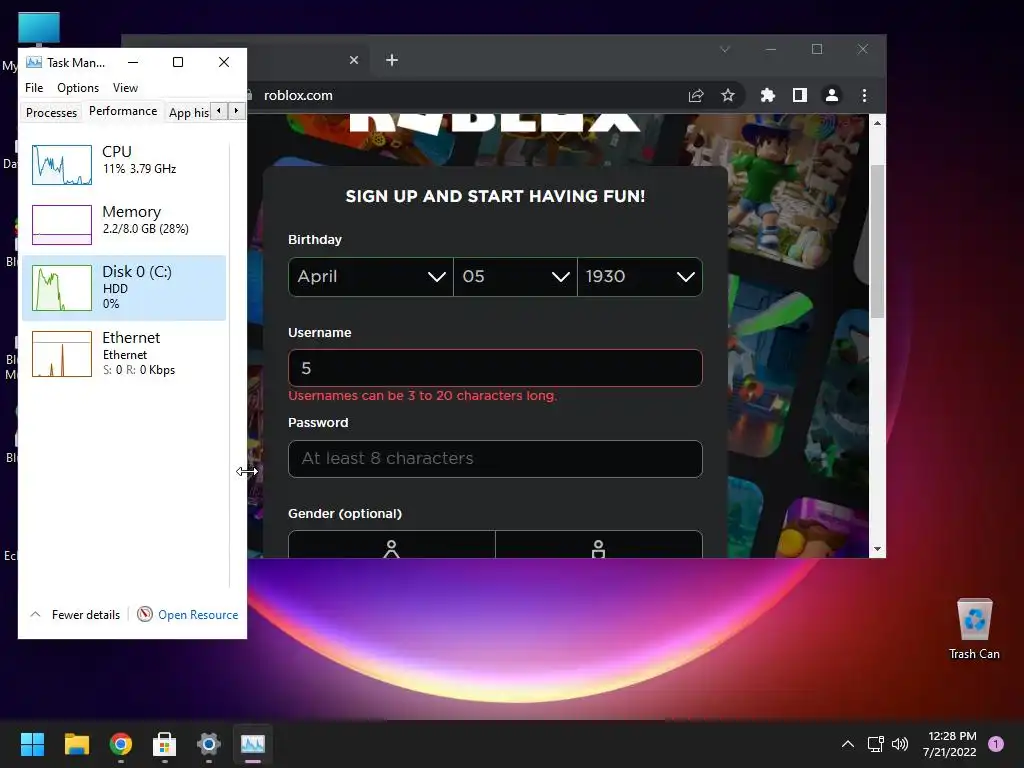This screenshot has width=1024, height=768.
Task: Open Microsoft Store from the taskbar
Action: point(165,744)
